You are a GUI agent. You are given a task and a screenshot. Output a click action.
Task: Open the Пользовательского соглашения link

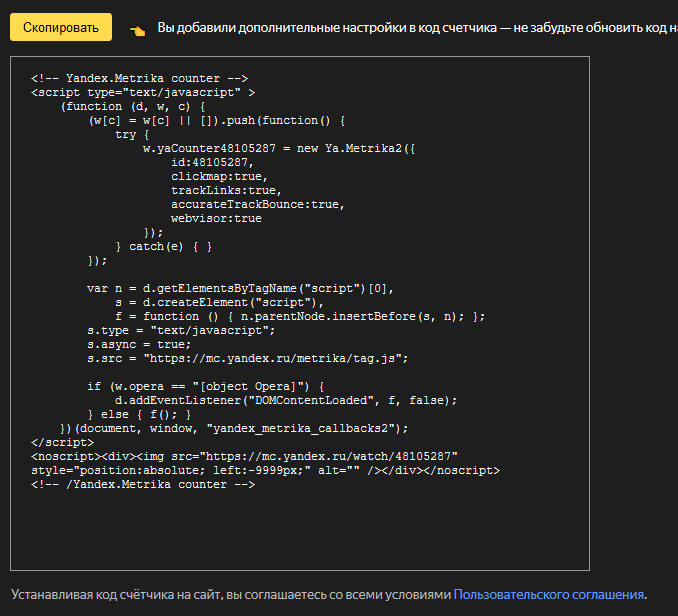[x=549, y=594]
